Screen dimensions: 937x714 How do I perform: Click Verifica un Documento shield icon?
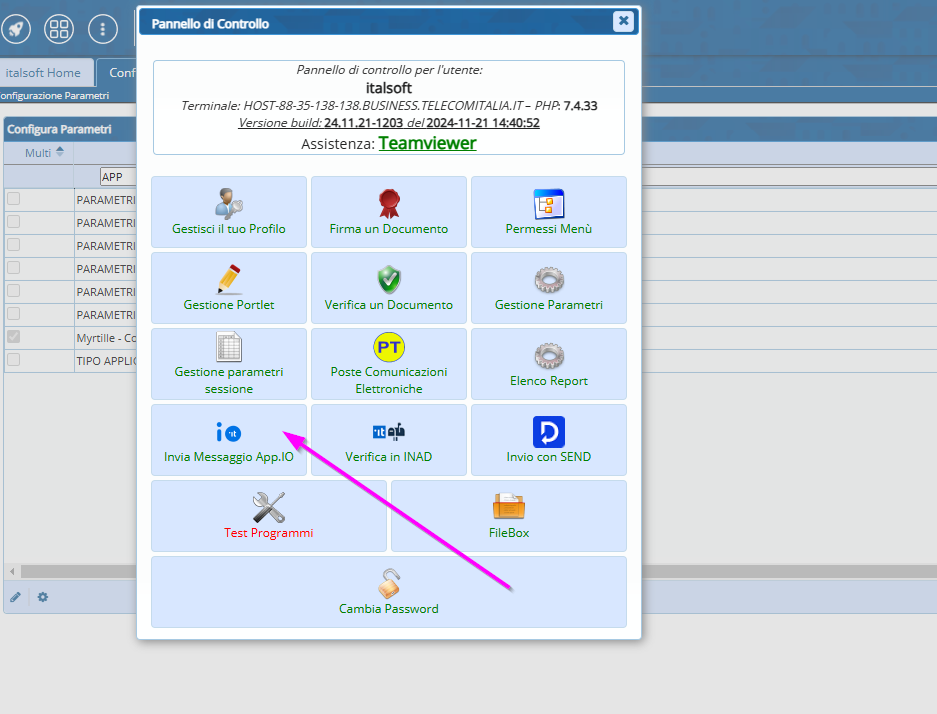[x=388, y=278]
